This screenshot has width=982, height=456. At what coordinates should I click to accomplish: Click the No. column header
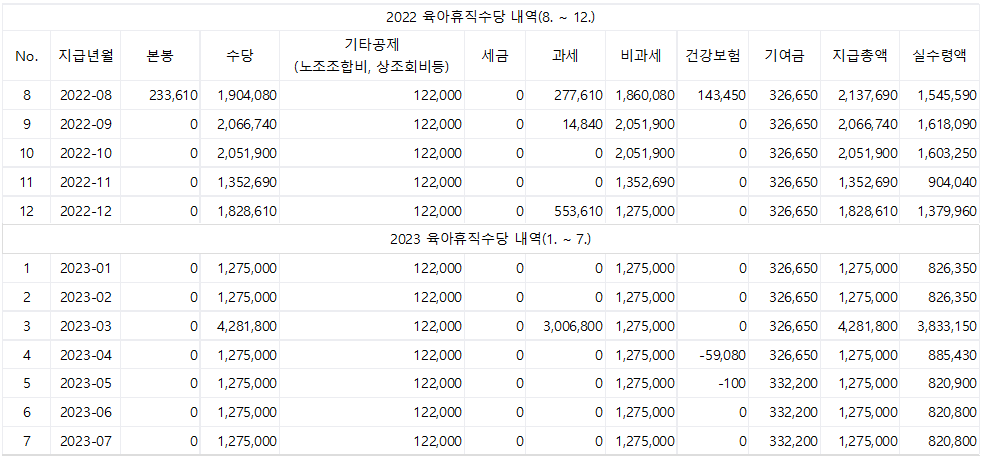click(26, 56)
